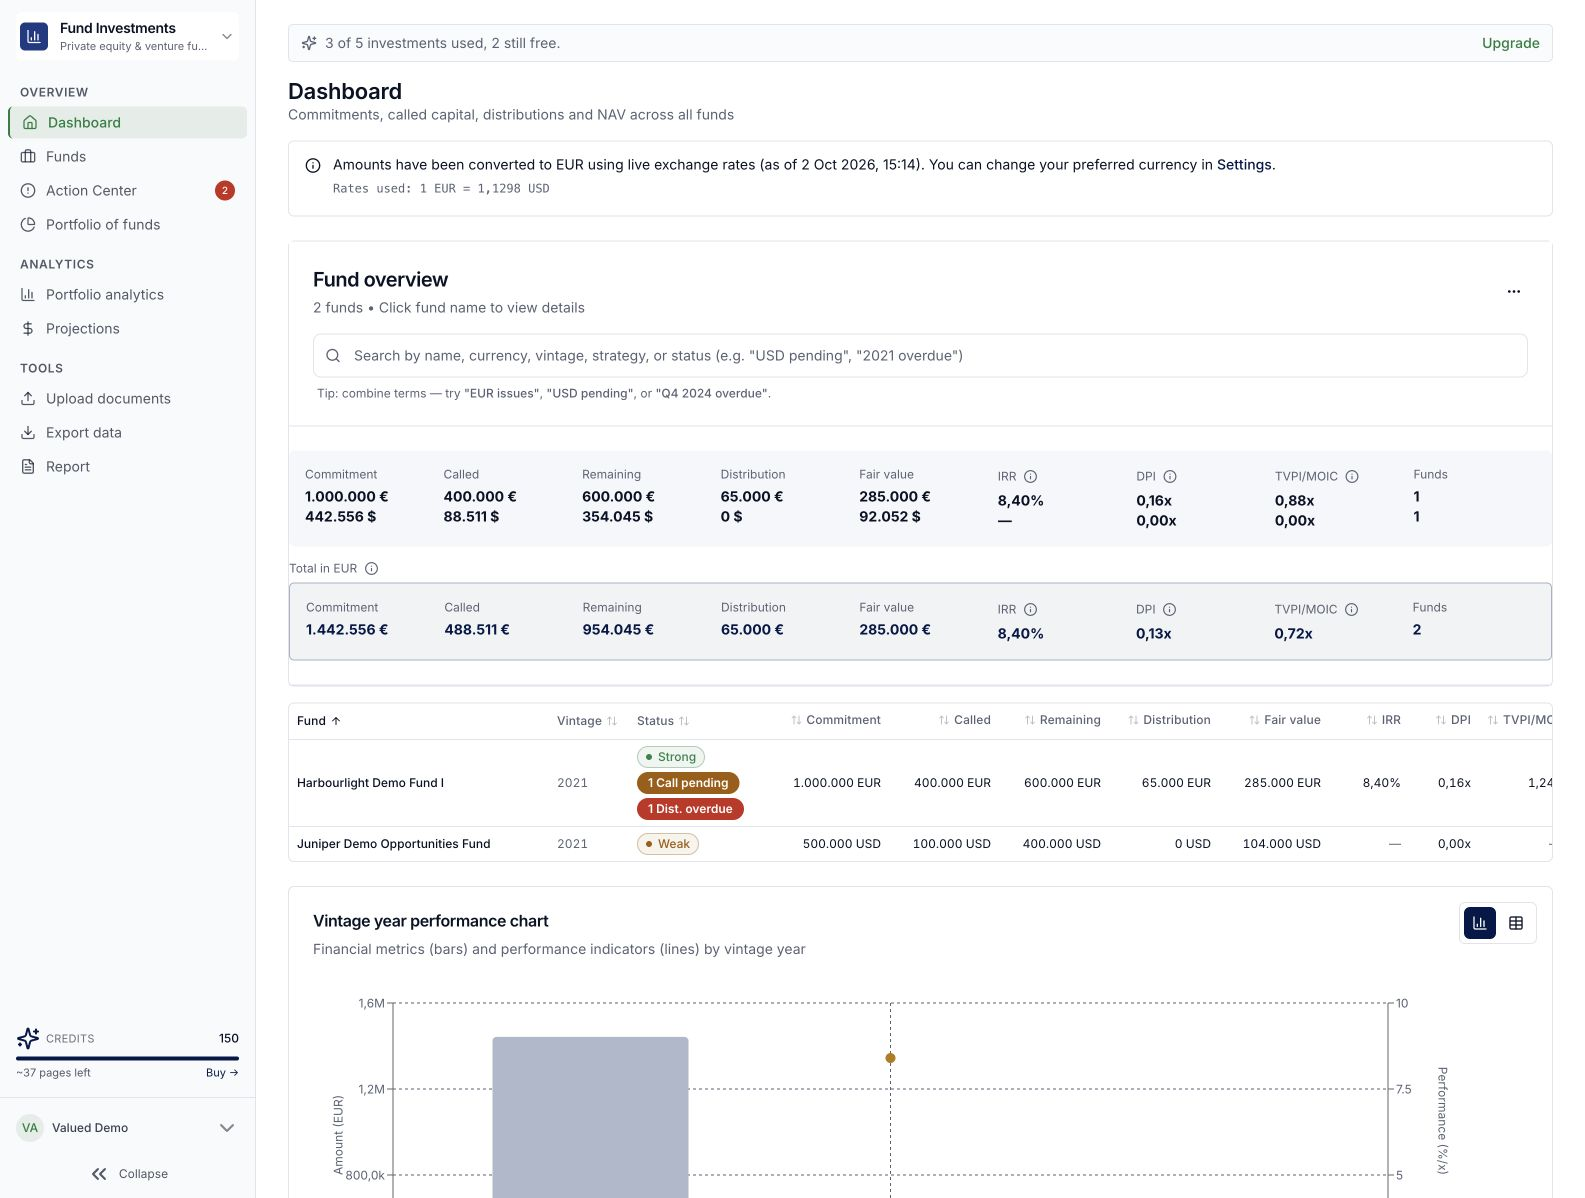This screenshot has height=1198, width=1585.
Task: Click the 1 Call pending badge
Action: pyautogui.click(x=688, y=783)
